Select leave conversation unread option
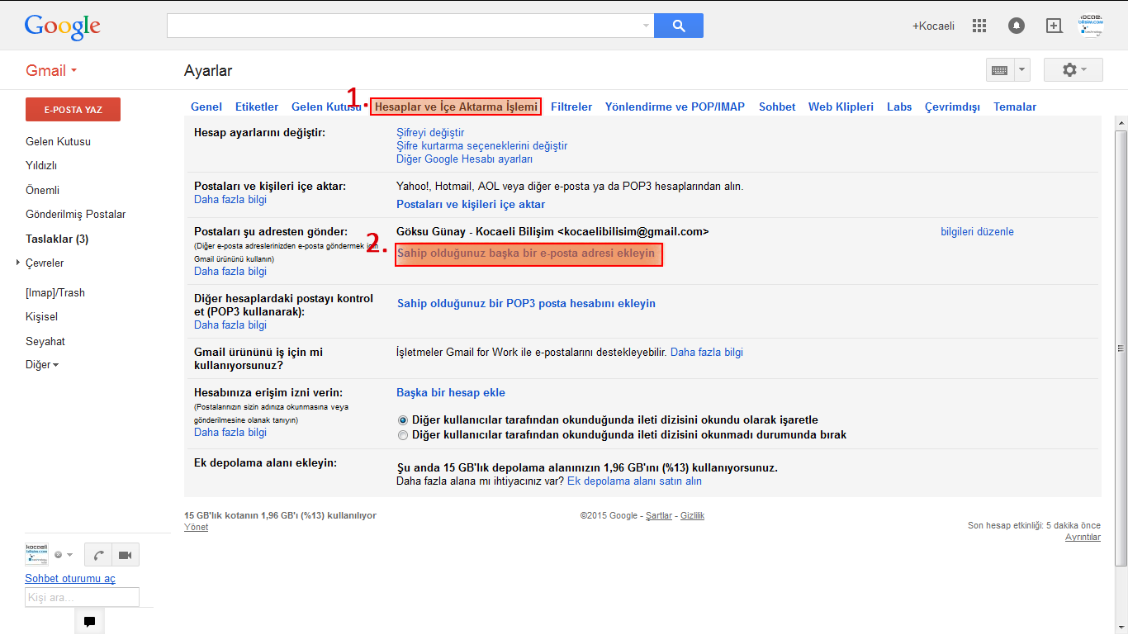The height and width of the screenshot is (634, 1128). point(403,435)
